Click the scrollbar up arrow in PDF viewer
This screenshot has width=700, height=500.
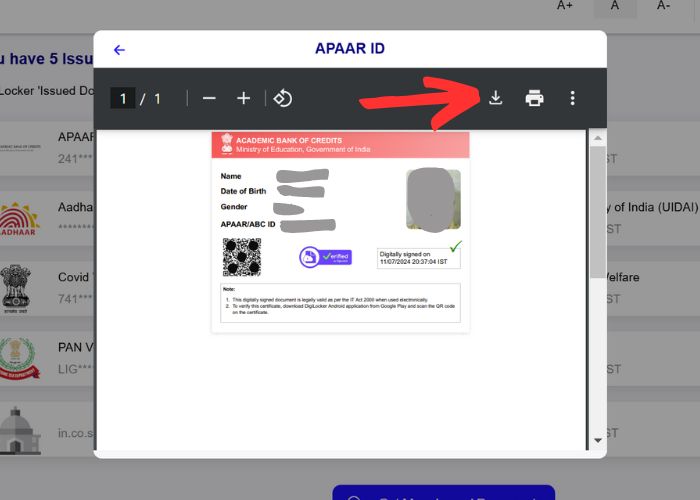598,138
